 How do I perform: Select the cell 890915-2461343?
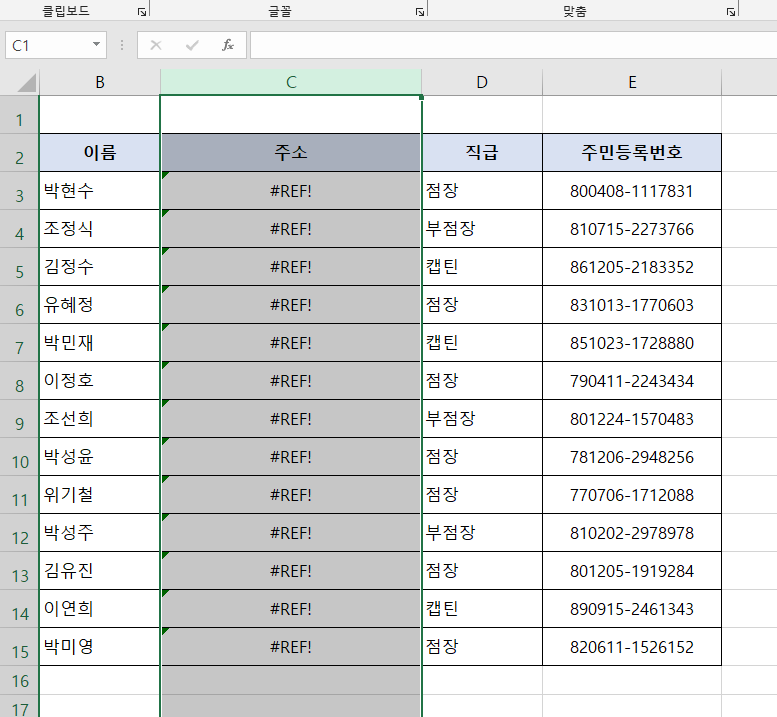pyautogui.click(x=632, y=609)
